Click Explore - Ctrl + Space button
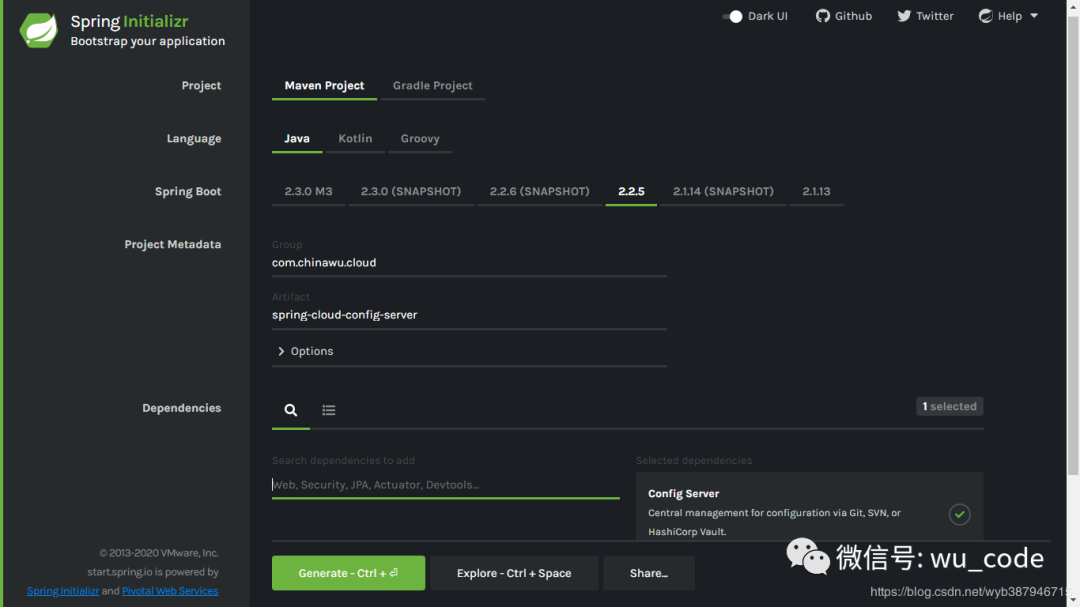The image size is (1080, 607). click(x=514, y=573)
